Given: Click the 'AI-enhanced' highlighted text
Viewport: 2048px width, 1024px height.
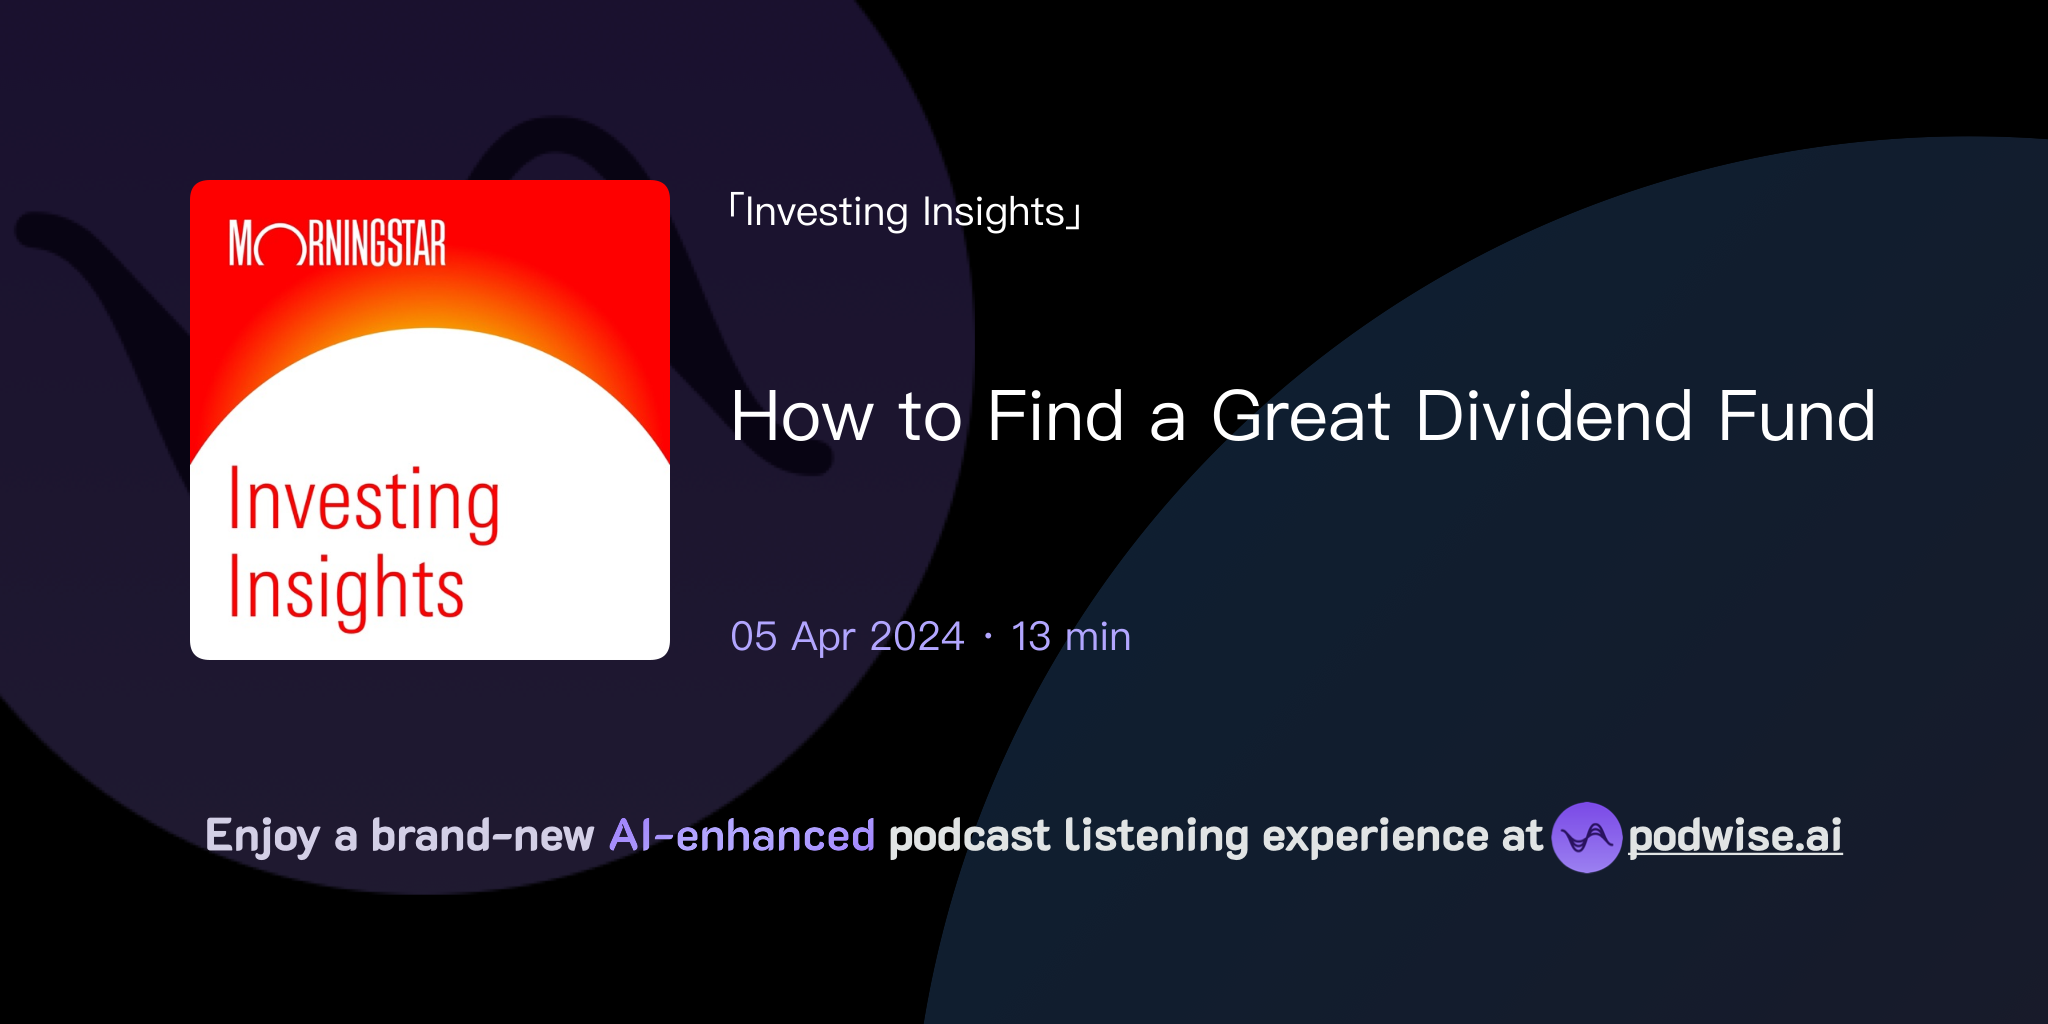Looking at the screenshot, I should [740, 836].
